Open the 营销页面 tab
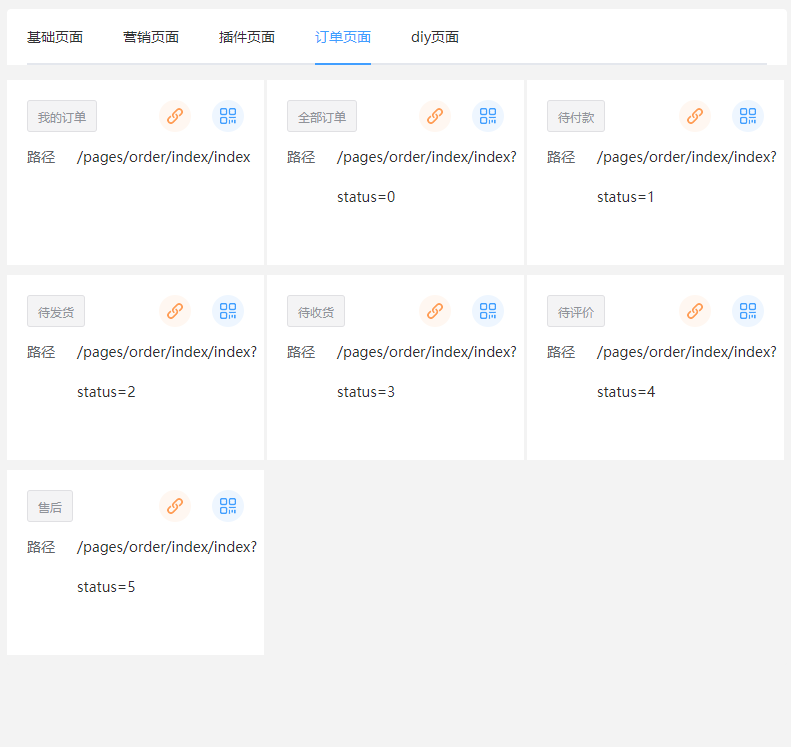This screenshot has height=747, width=791. pyautogui.click(x=151, y=38)
